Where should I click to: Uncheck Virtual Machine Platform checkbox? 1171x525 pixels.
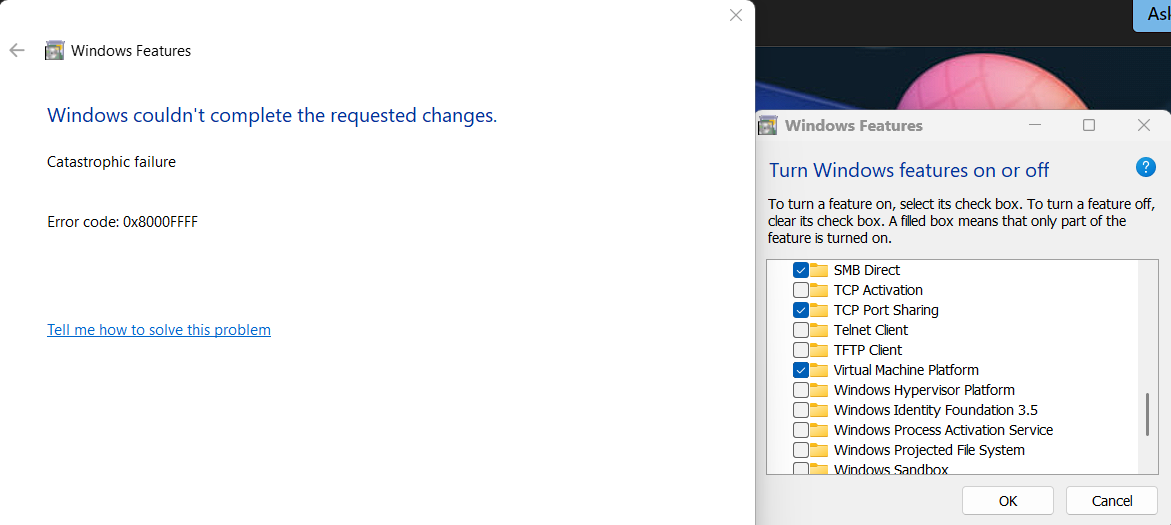(801, 370)
